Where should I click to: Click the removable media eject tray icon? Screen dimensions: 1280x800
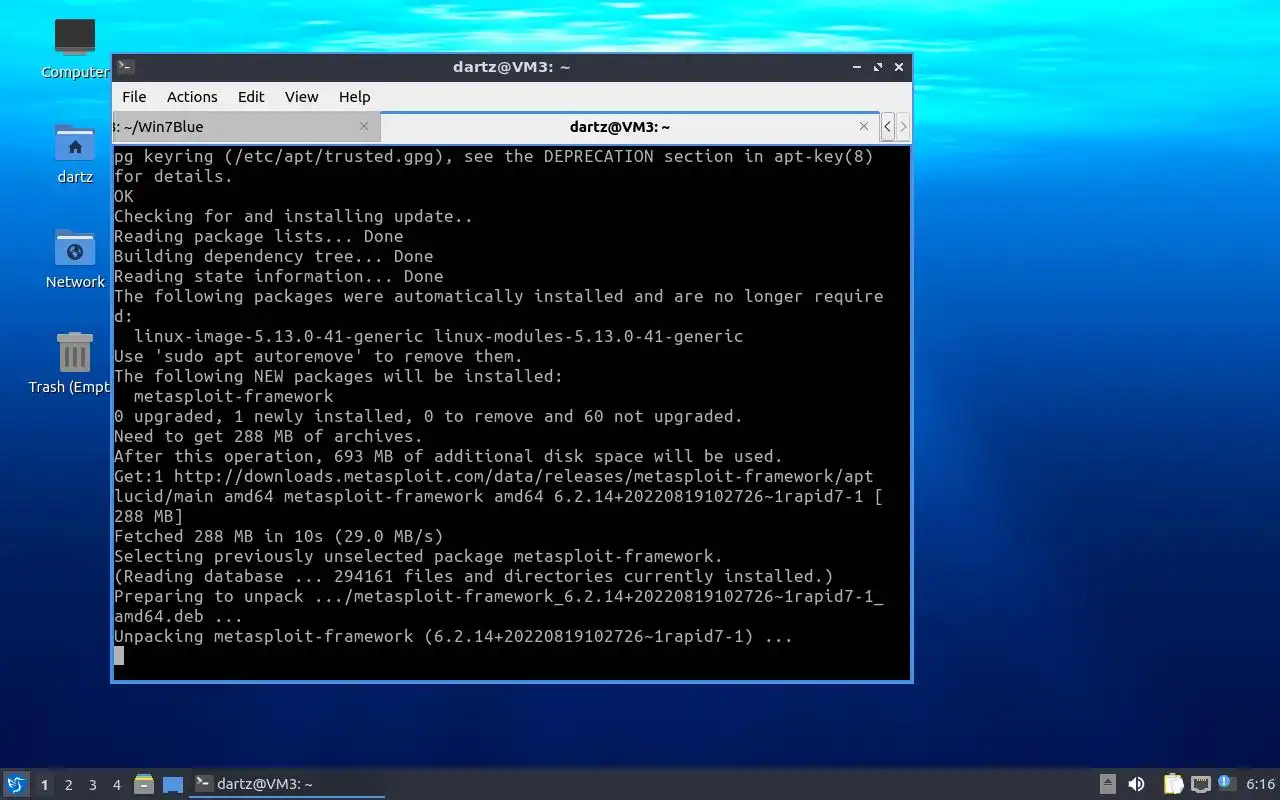pyautogui.click(x=1108, y=784)
